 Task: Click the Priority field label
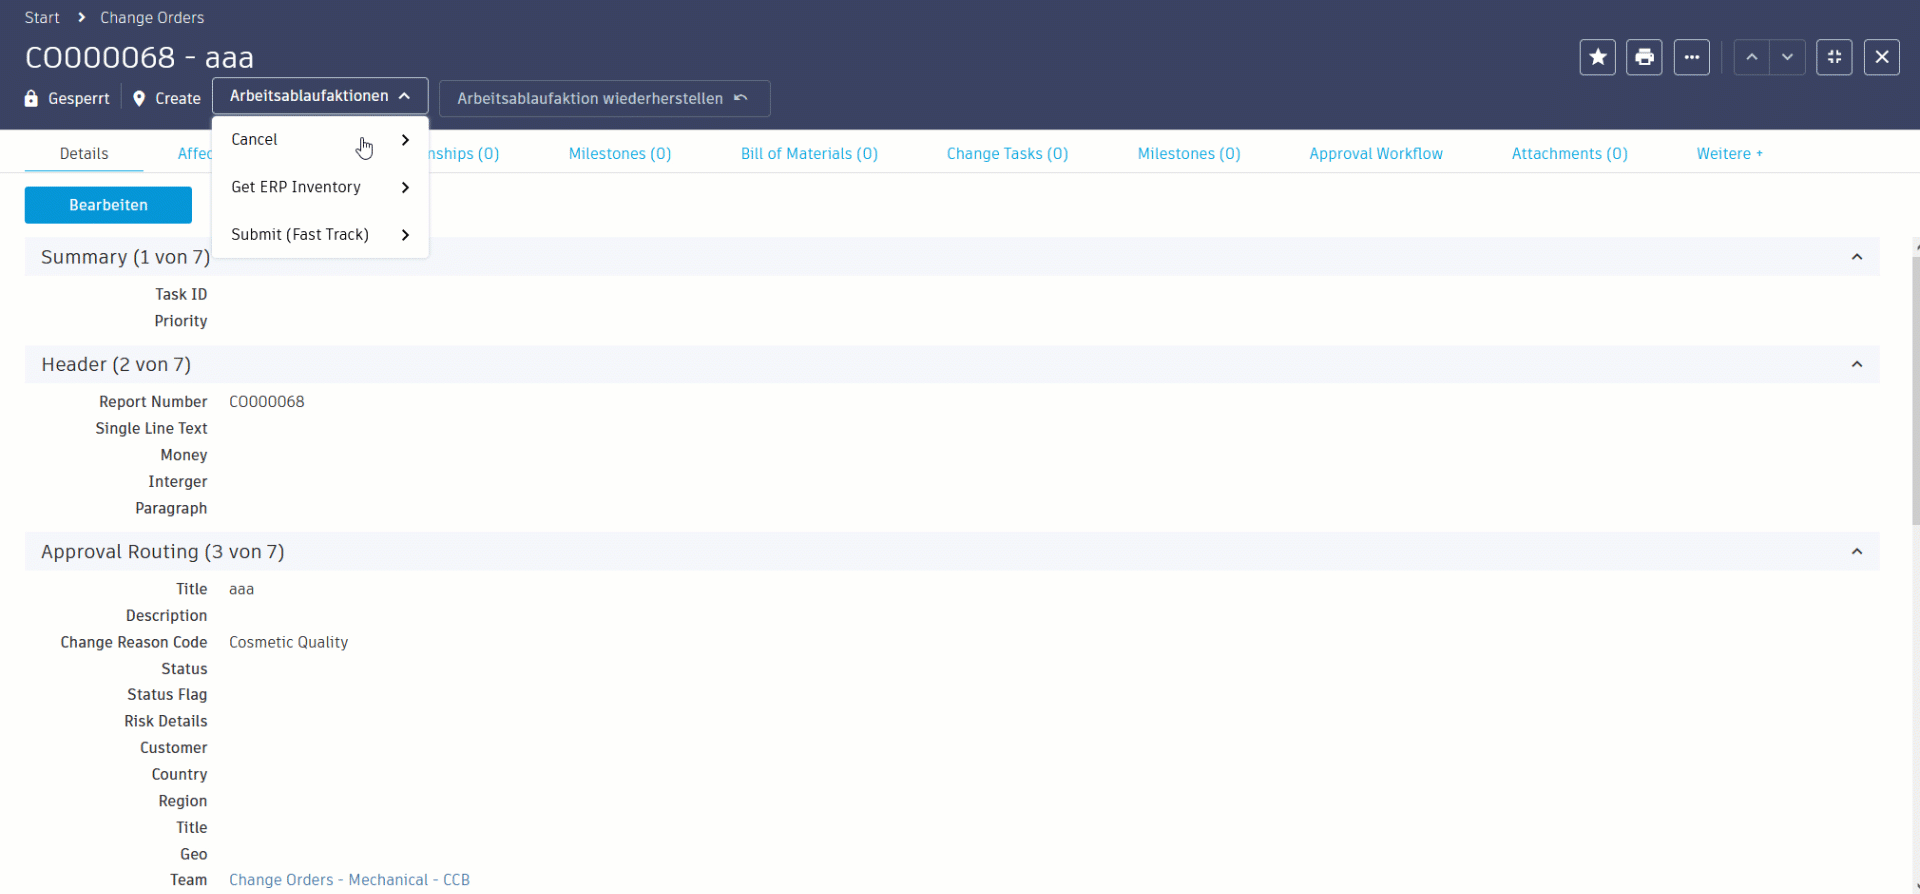click(181, 321)
